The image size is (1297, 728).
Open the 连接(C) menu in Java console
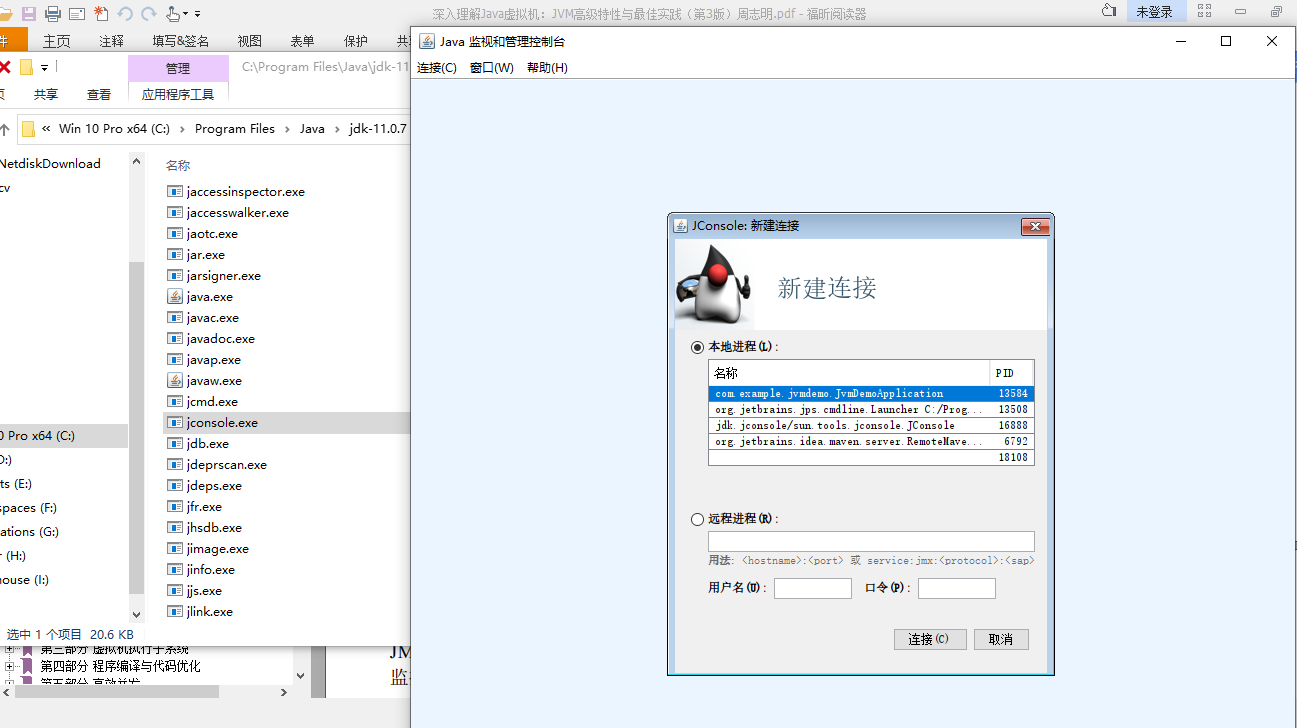[437, 68]
